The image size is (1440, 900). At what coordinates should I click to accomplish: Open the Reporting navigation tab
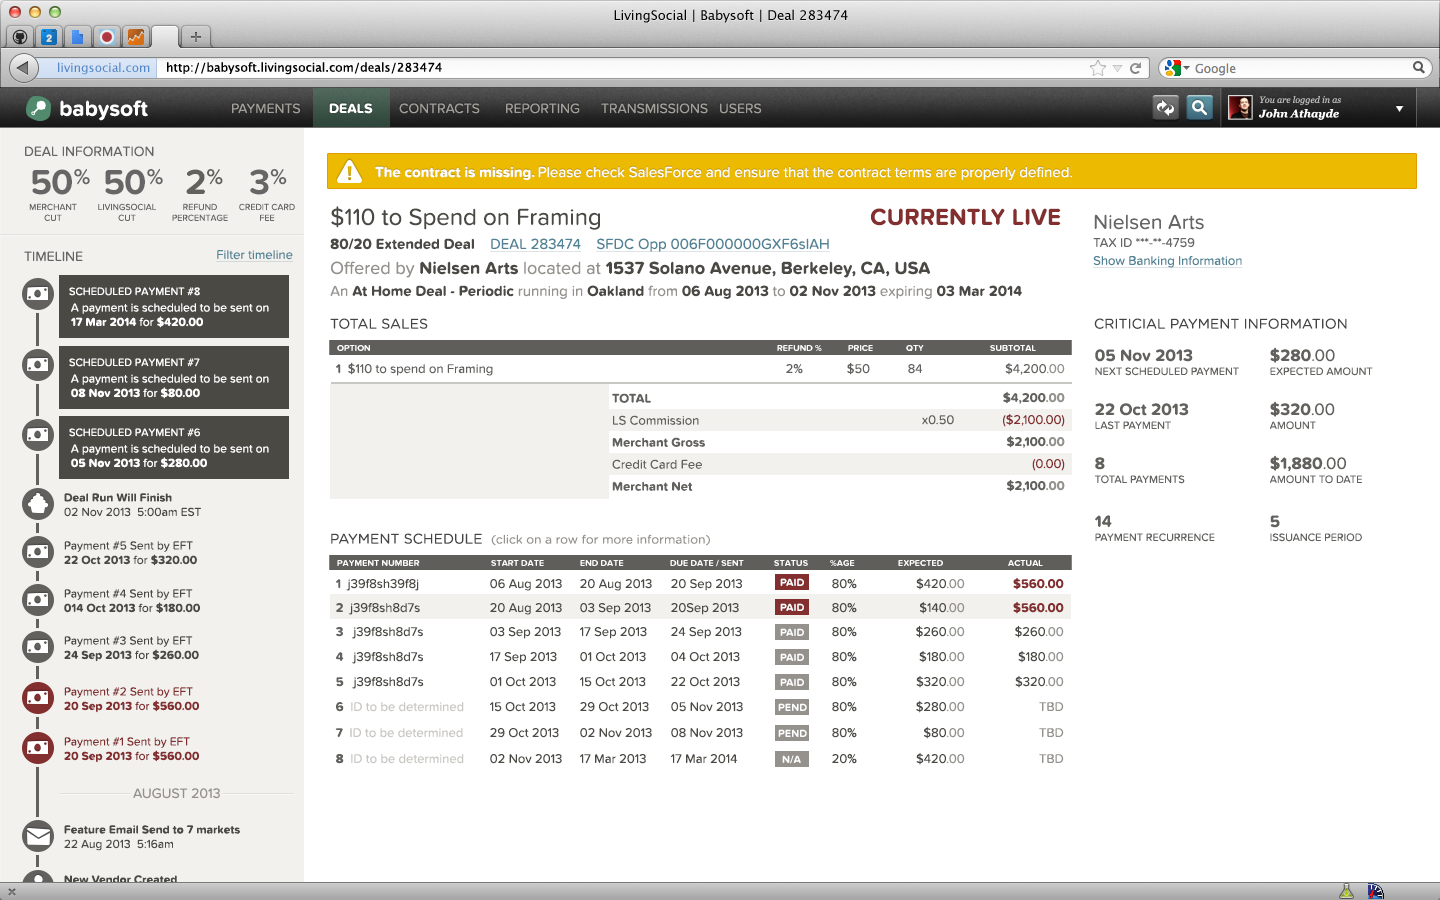(x=542, y=108)
